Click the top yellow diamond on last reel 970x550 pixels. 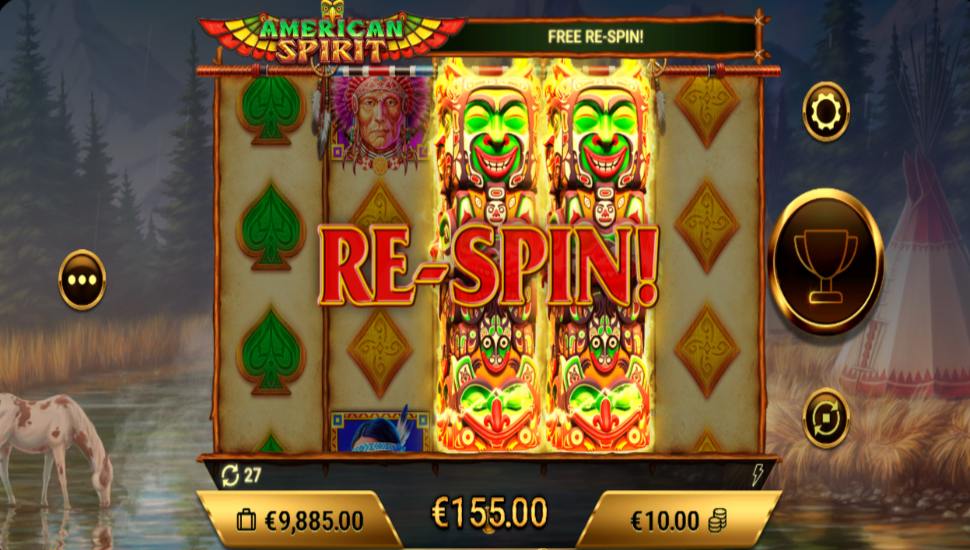point(707,109)
